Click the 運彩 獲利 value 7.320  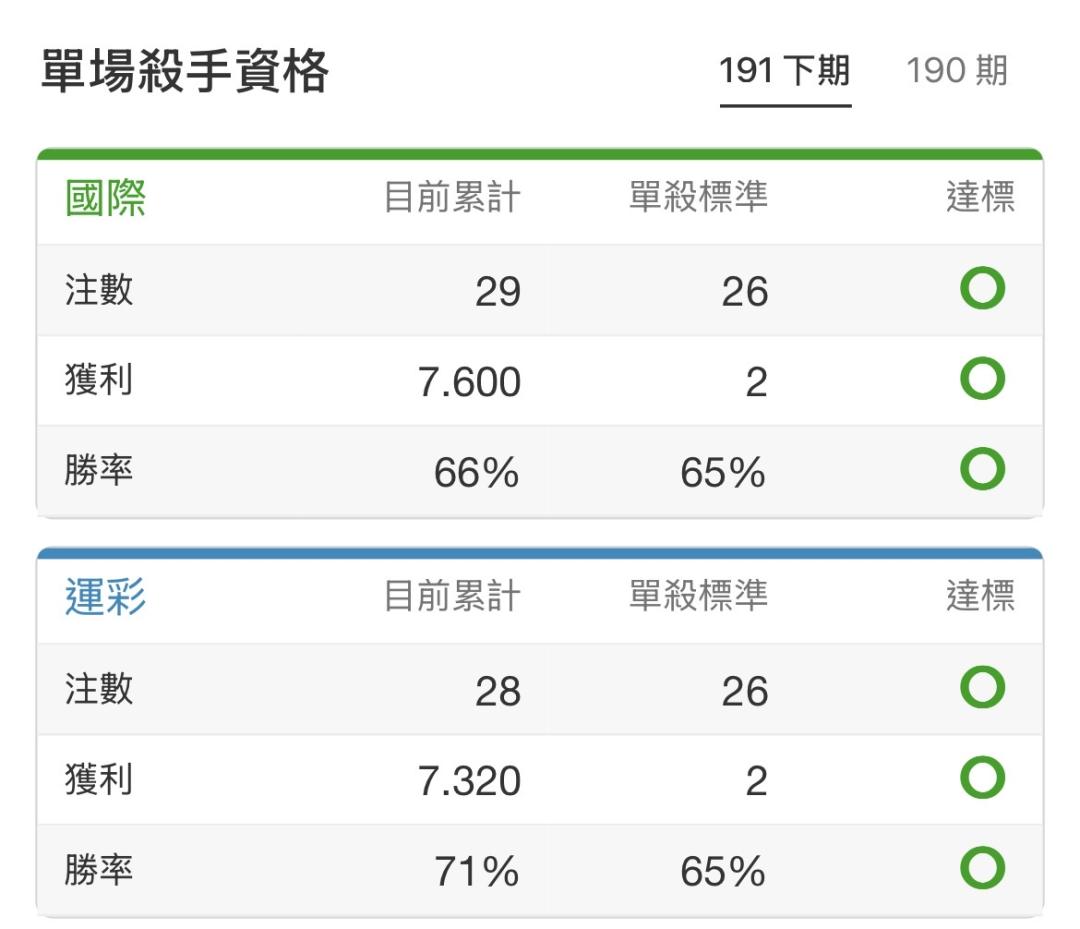(469, 780)
